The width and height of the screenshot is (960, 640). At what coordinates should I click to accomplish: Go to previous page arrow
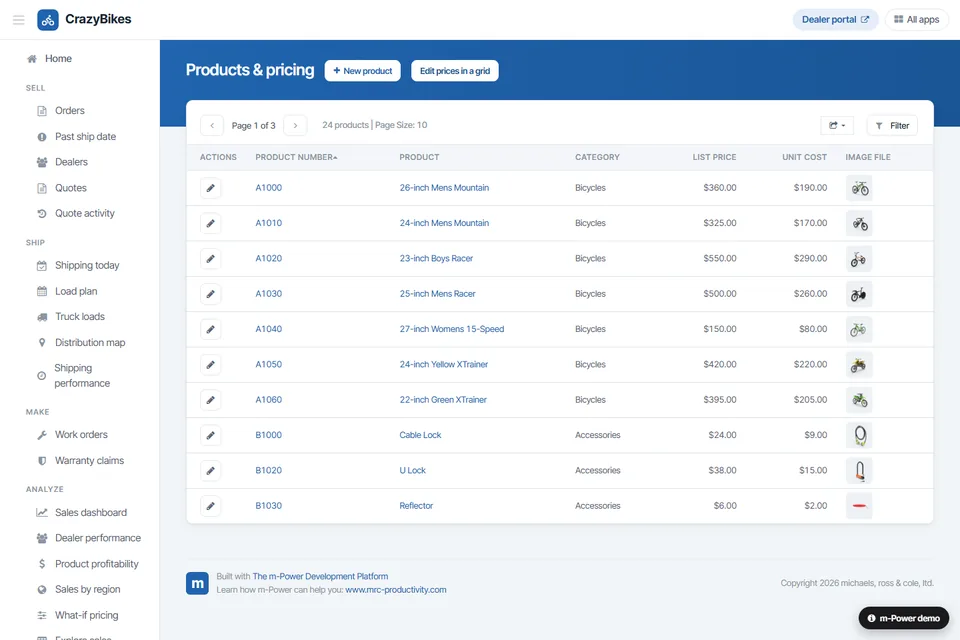(x=212, y=126)
